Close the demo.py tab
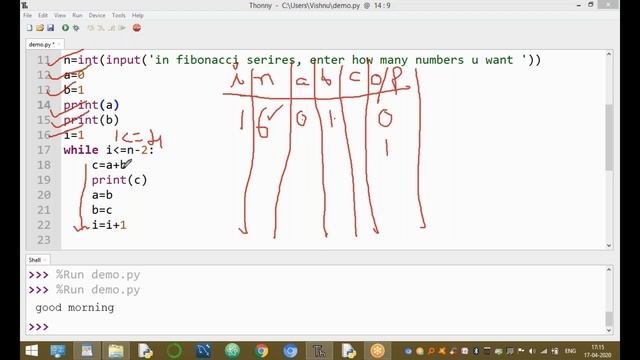 (59, 44)
